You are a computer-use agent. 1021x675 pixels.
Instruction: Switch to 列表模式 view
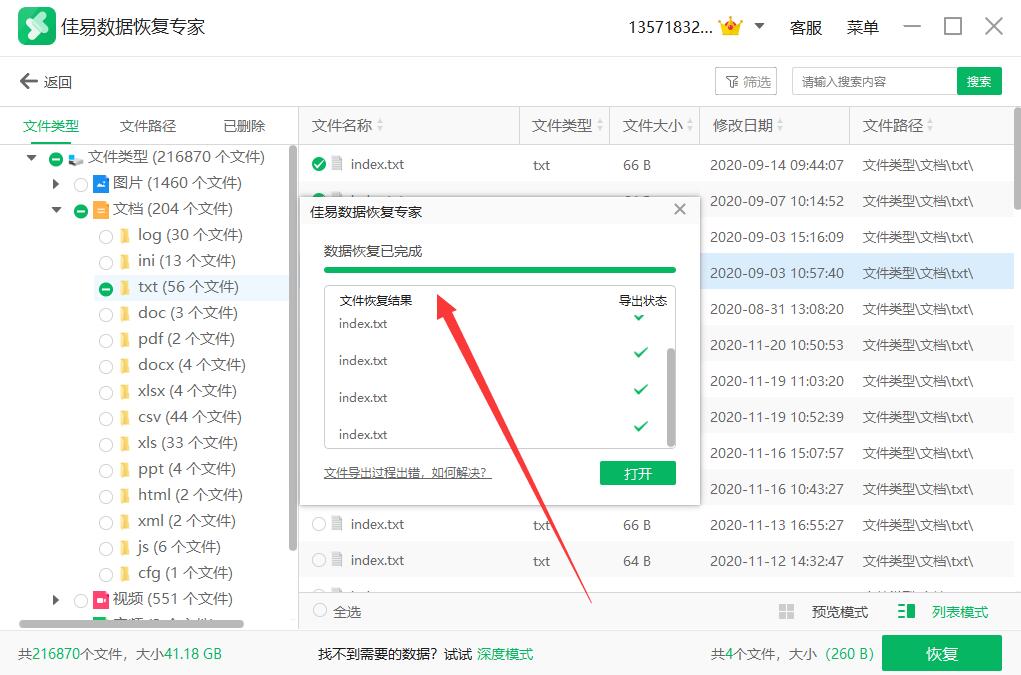(960, 612)
